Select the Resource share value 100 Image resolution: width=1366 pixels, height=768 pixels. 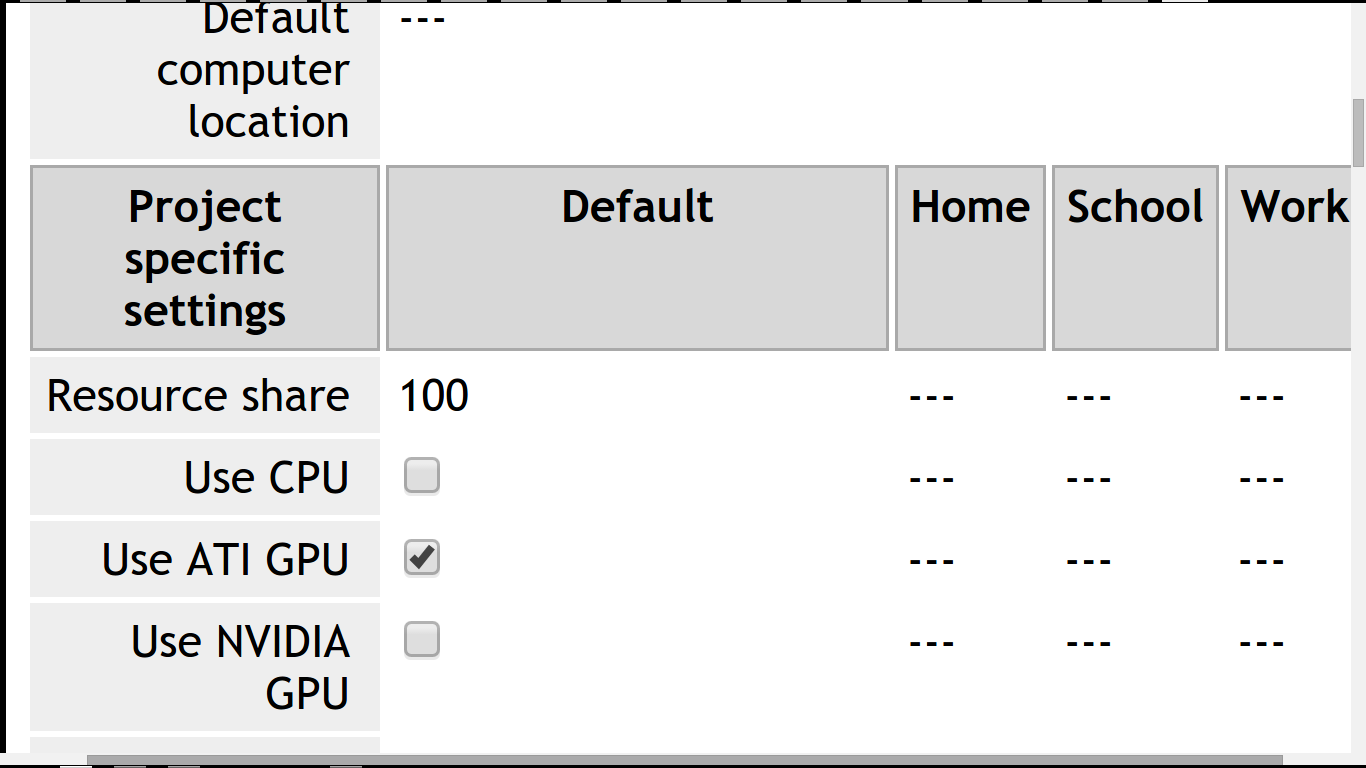(x=433, y=395)
